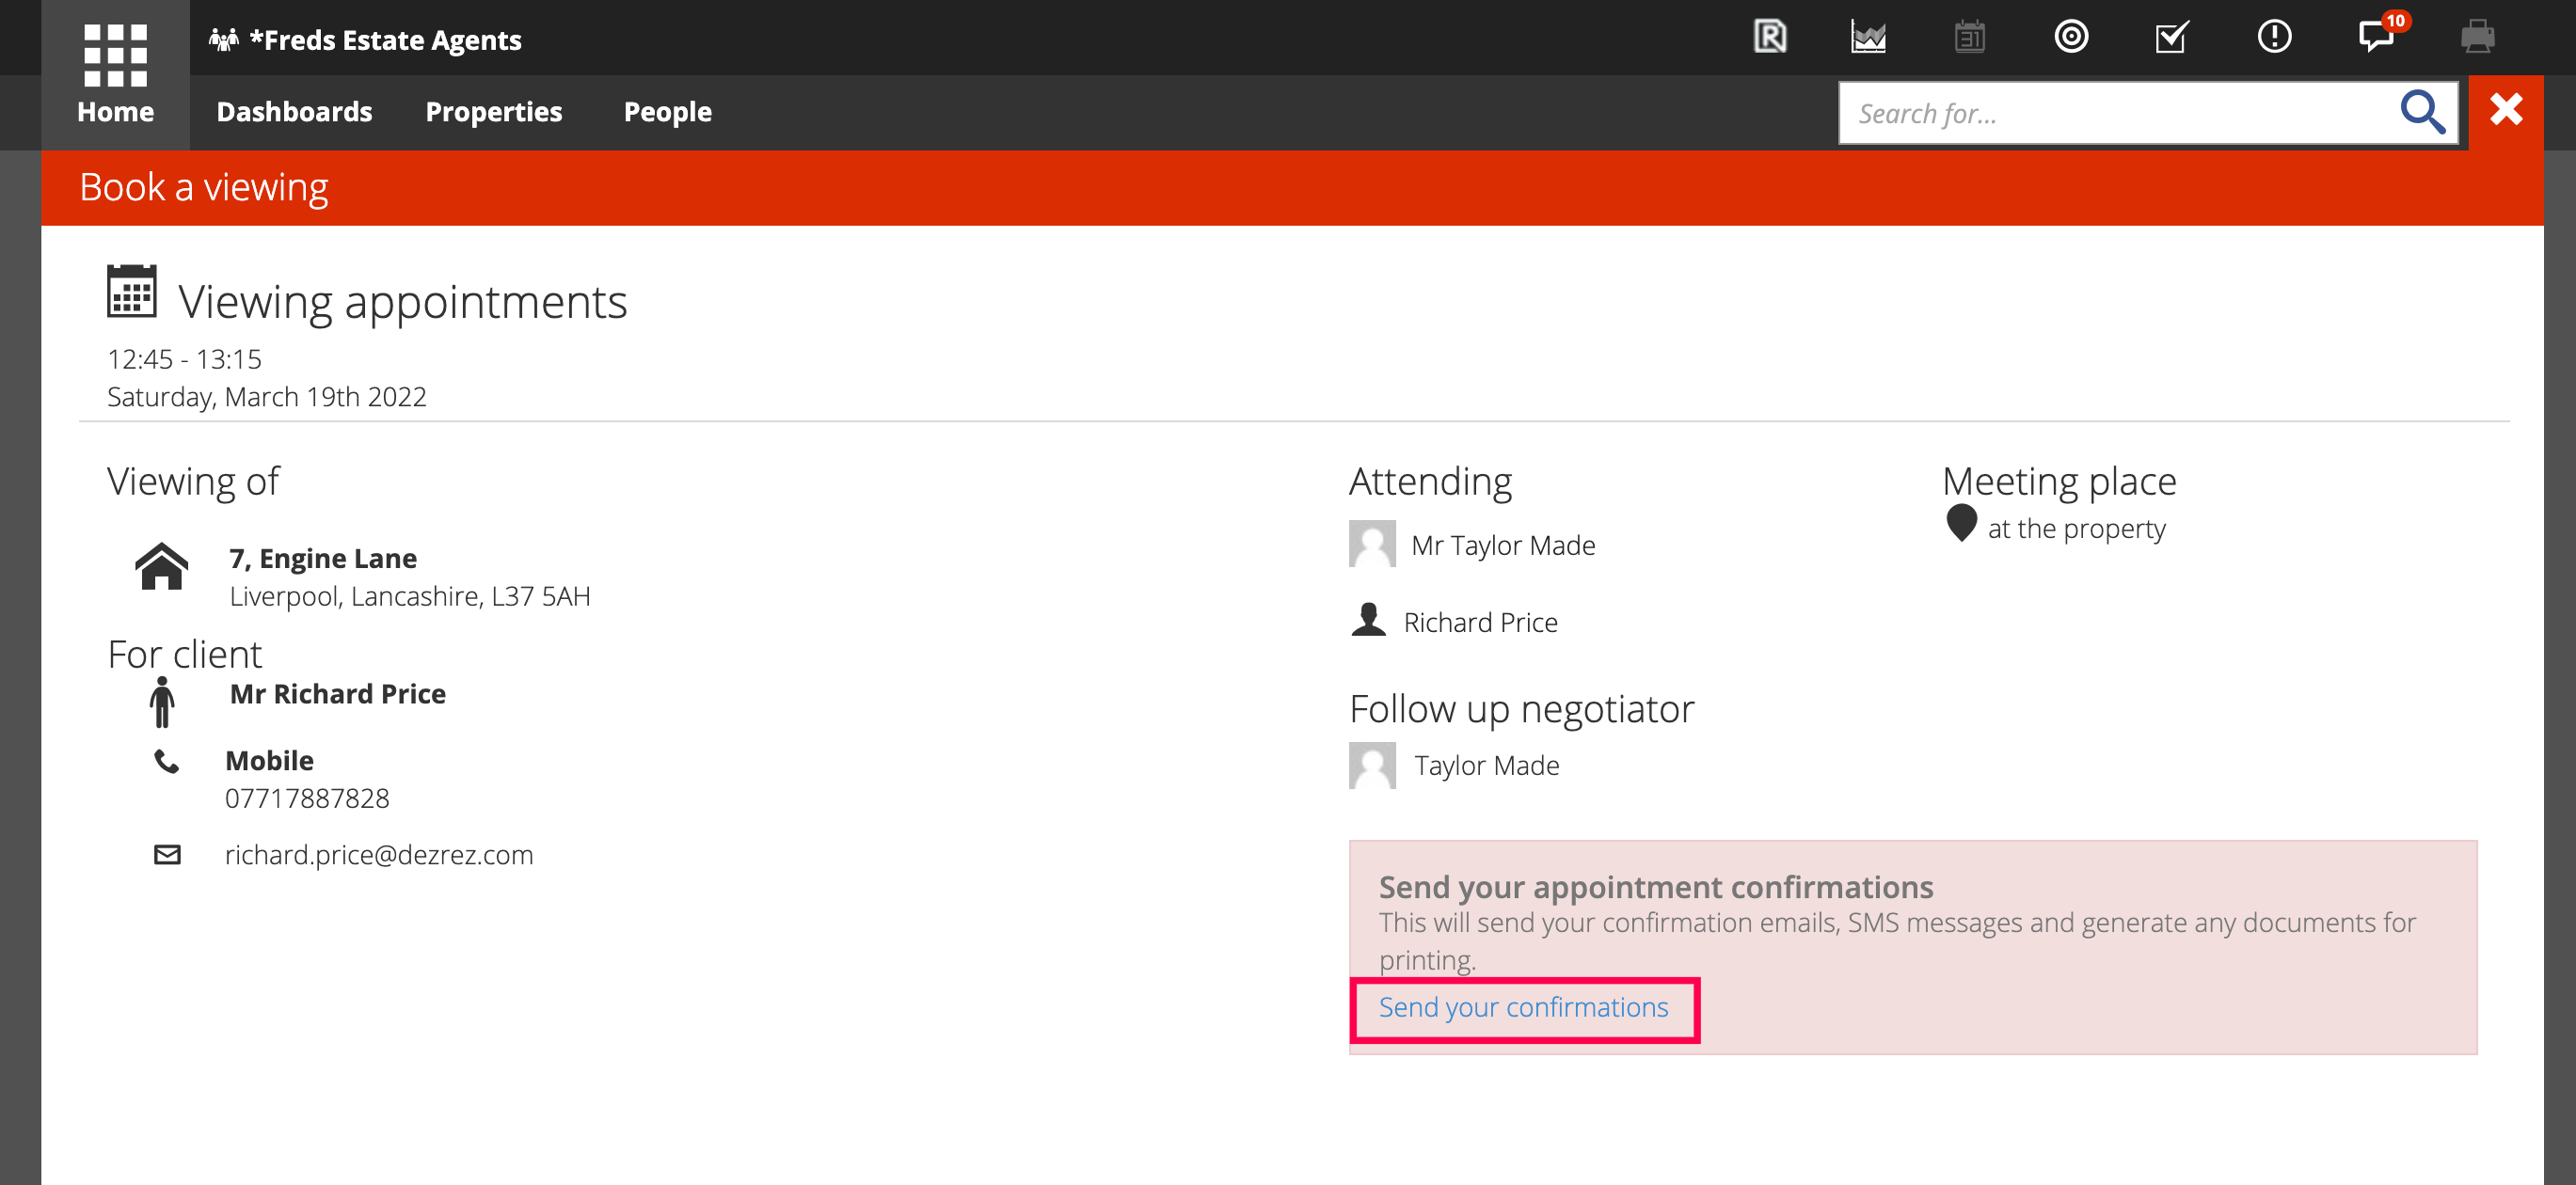Image resolution: width=2576 pixels, height=1185 pixels.
Task: Click attendee name Mr Taylor Made
Action: 1503,545
